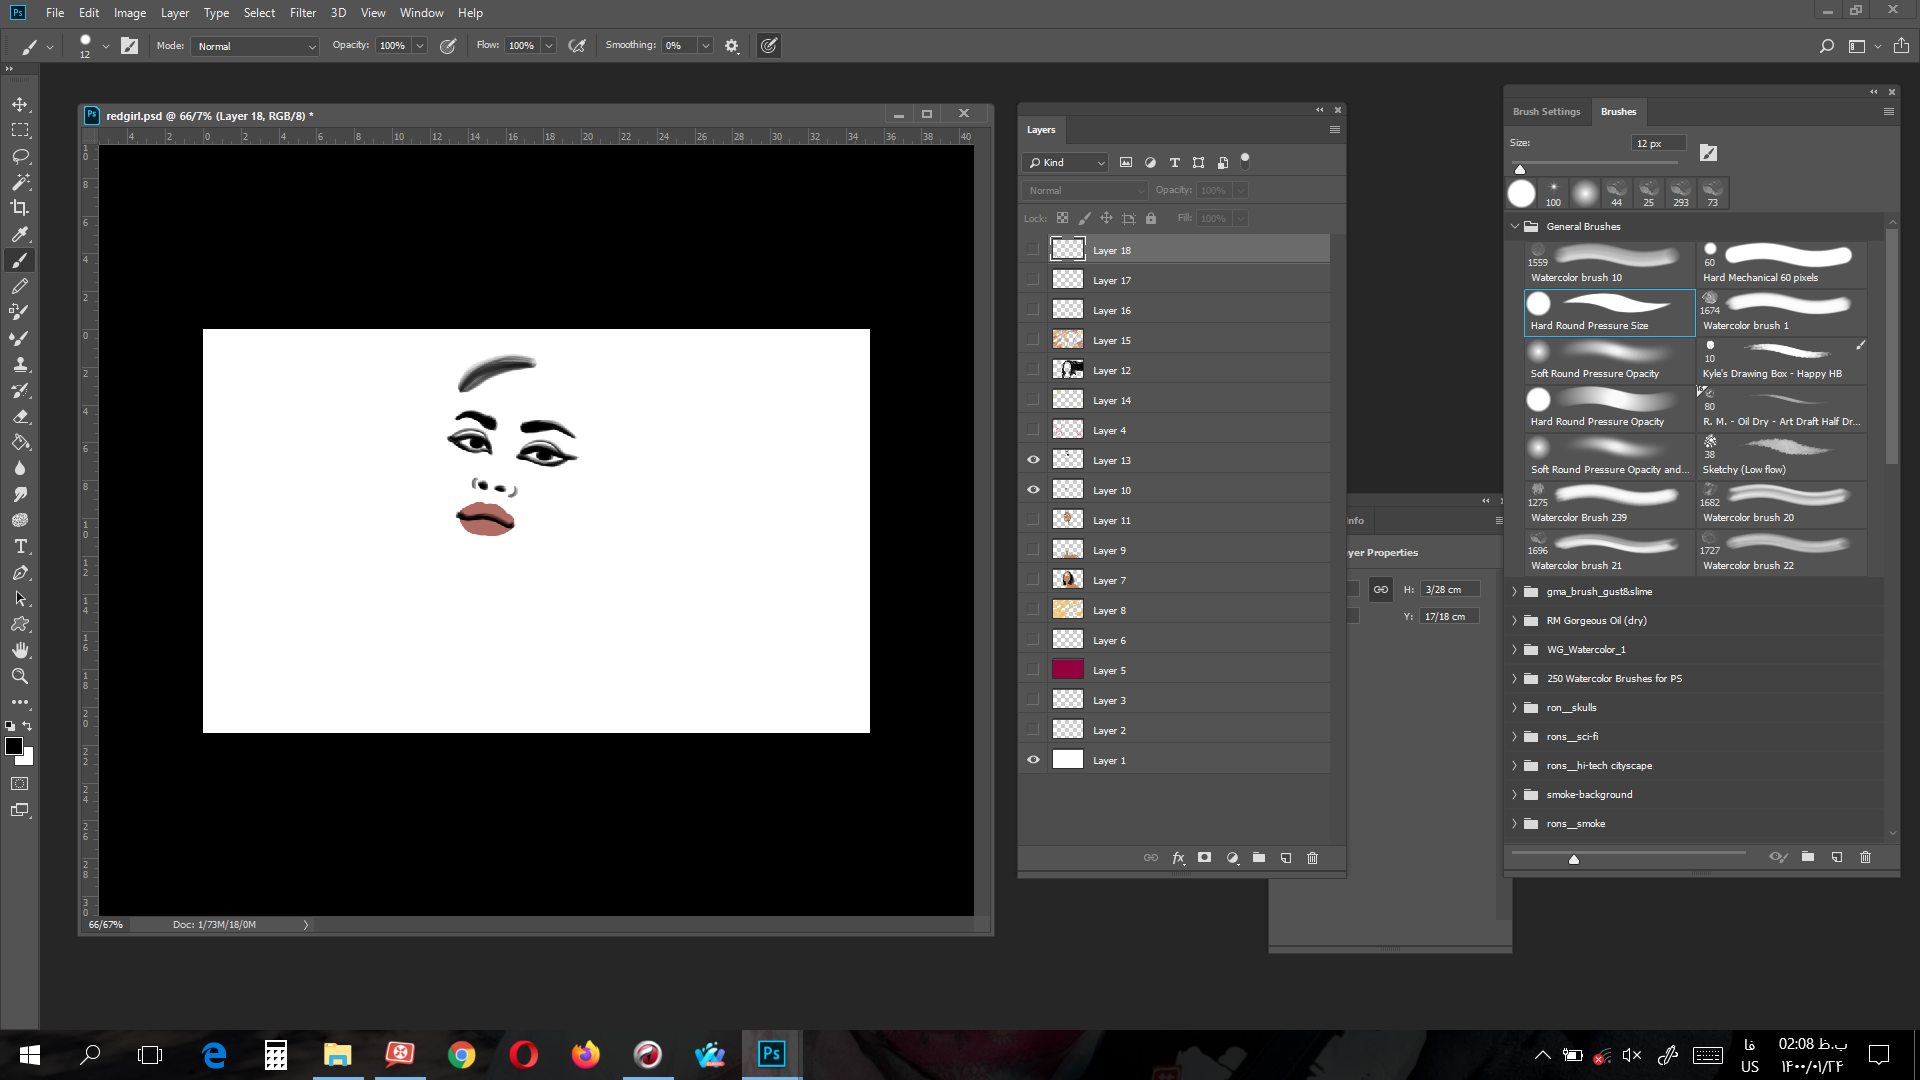Click the foreground color swatch
The width and height of the screenshot is (1920, 1080).
(14, 746)
